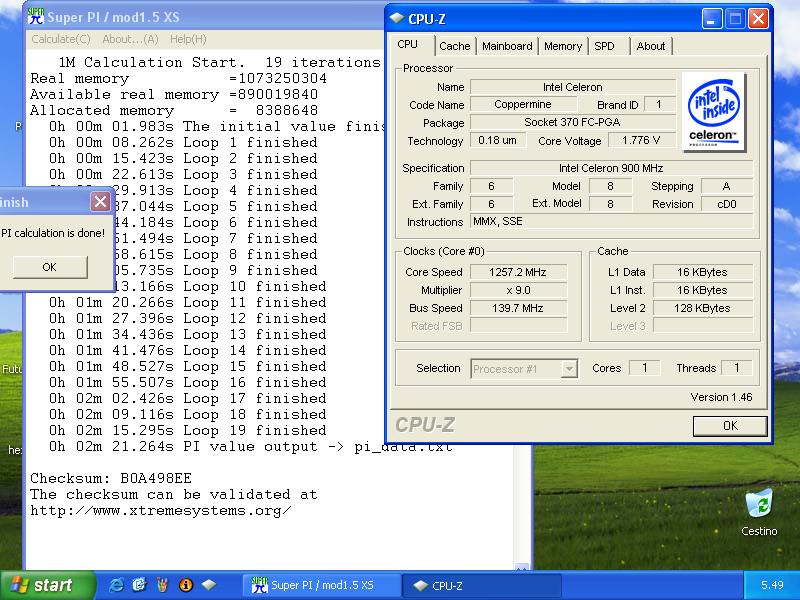Click the Cores count field
Image resolution: width=800 pixels, height=600 pixels.
click(x=644, y=368)
